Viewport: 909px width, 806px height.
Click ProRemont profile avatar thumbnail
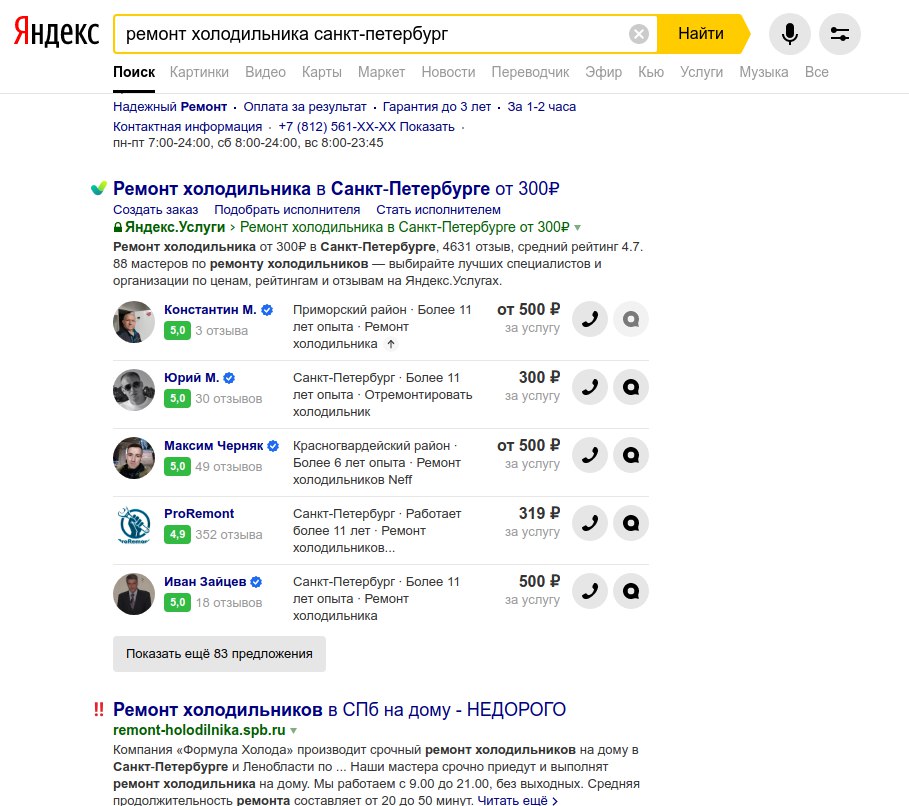pos(134,526)
